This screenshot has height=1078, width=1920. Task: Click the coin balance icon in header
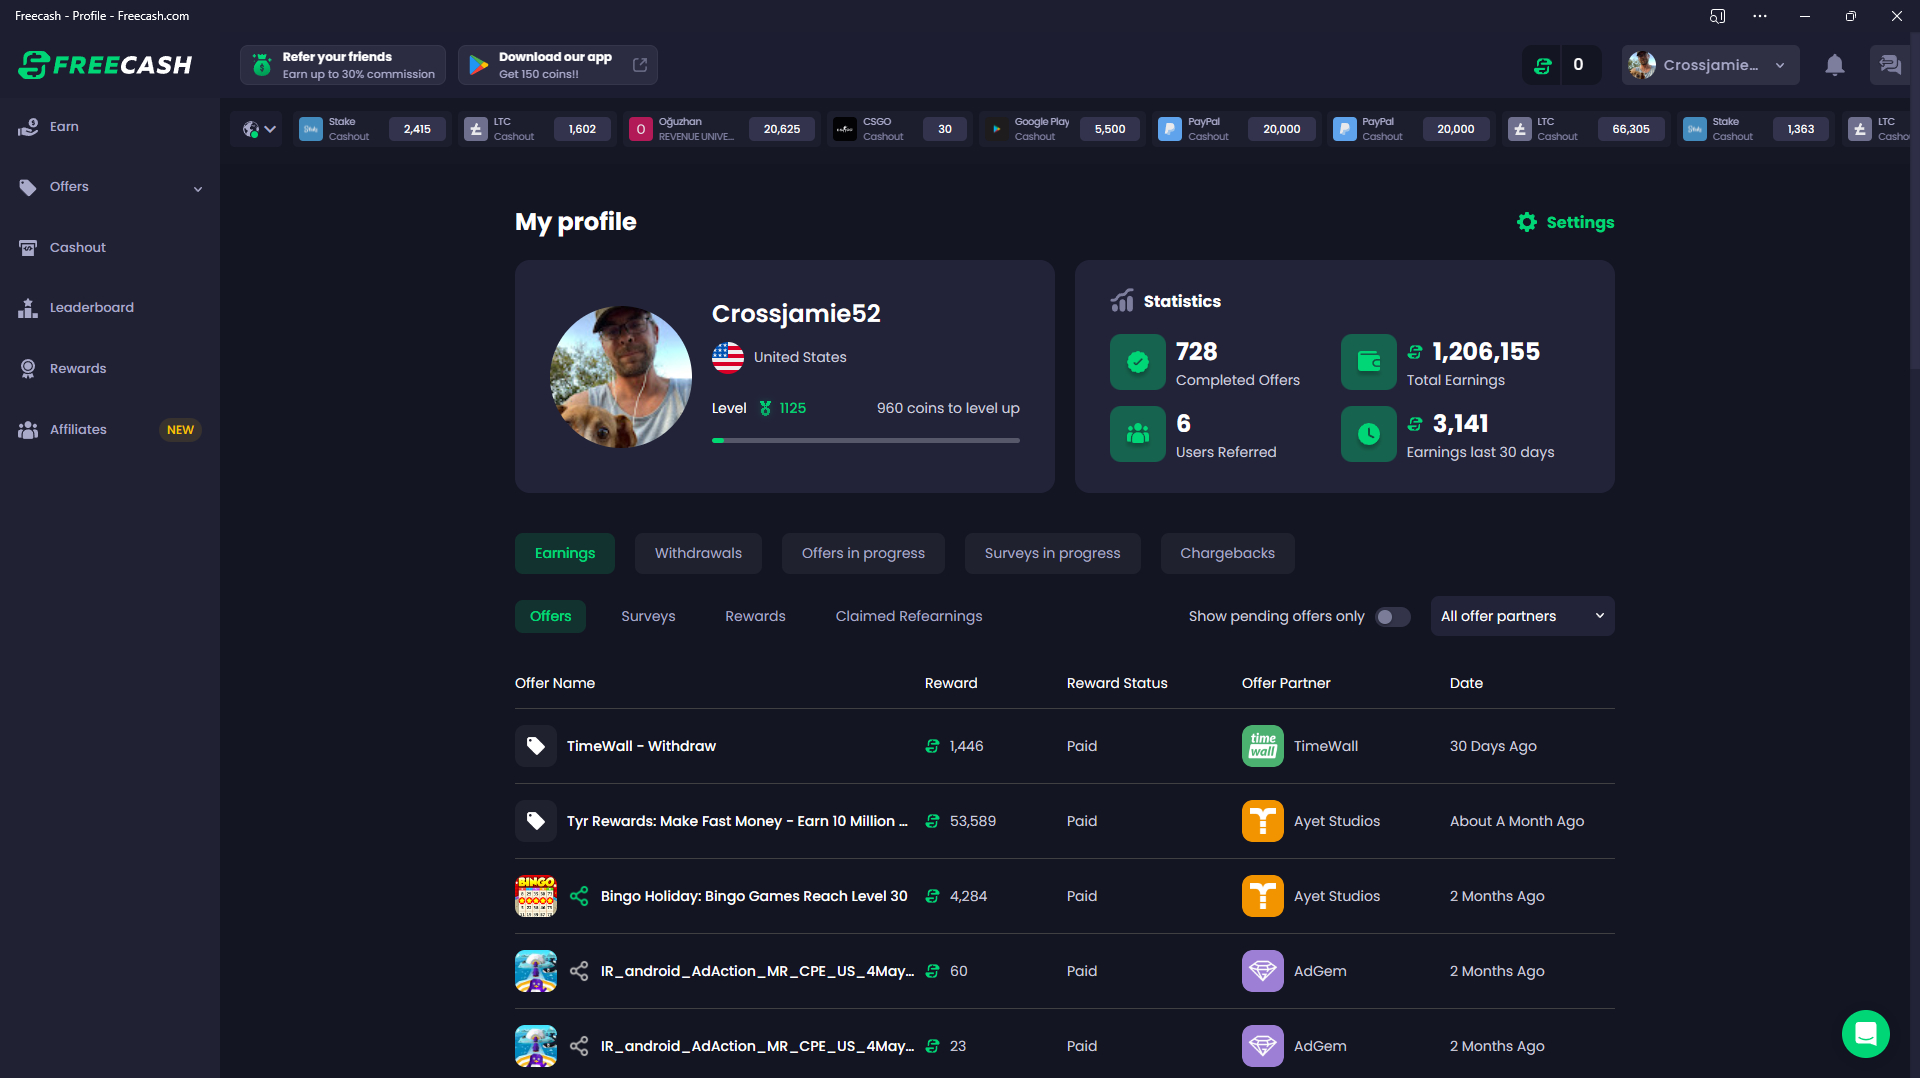1543,66
